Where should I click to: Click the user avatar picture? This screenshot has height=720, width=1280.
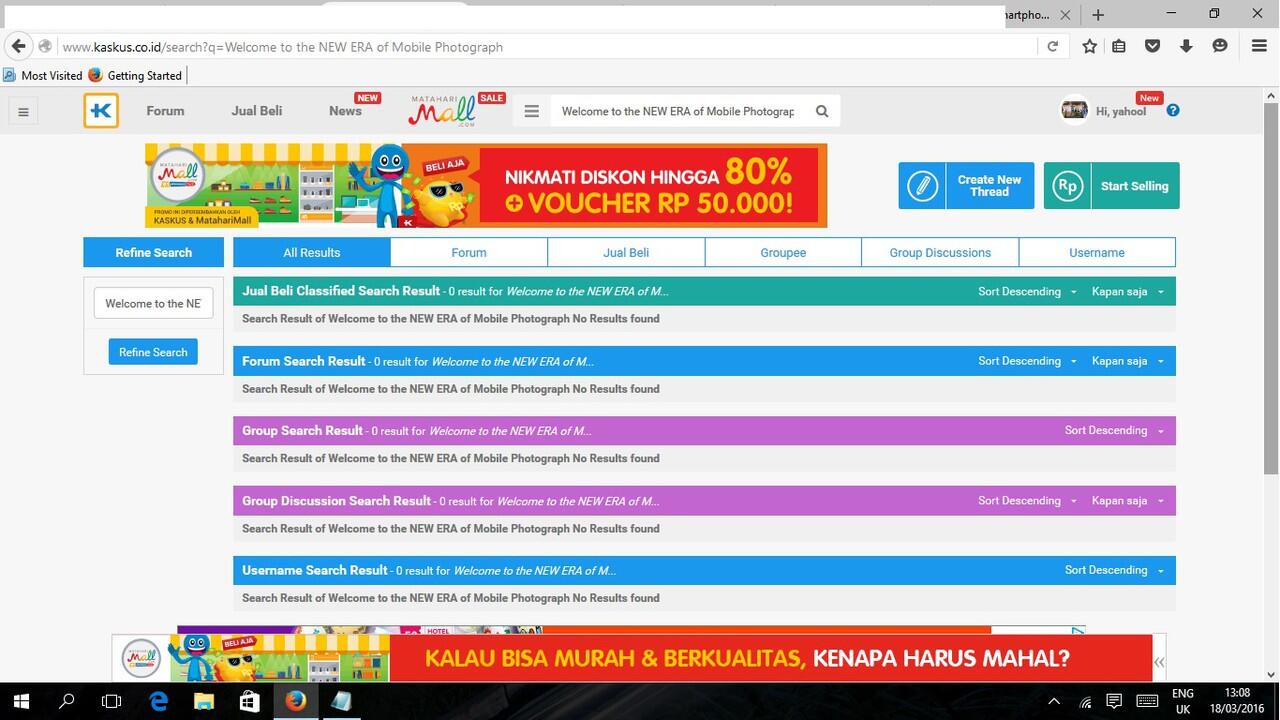click(1074, 110)
